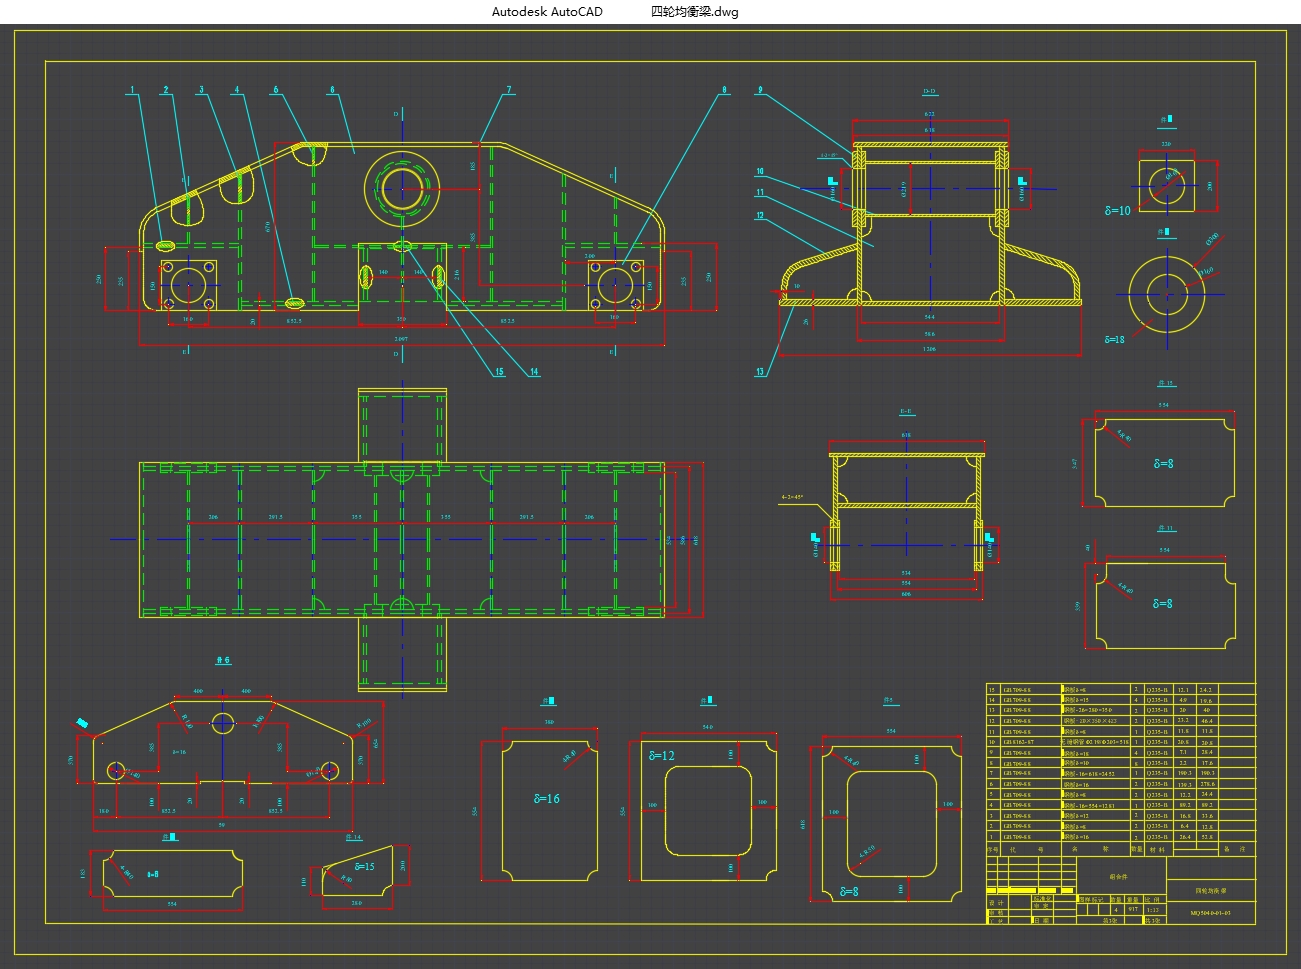Click the 组合件 cell in the title block
The height and width of the screenshot is (969, 1301).
1118,876
